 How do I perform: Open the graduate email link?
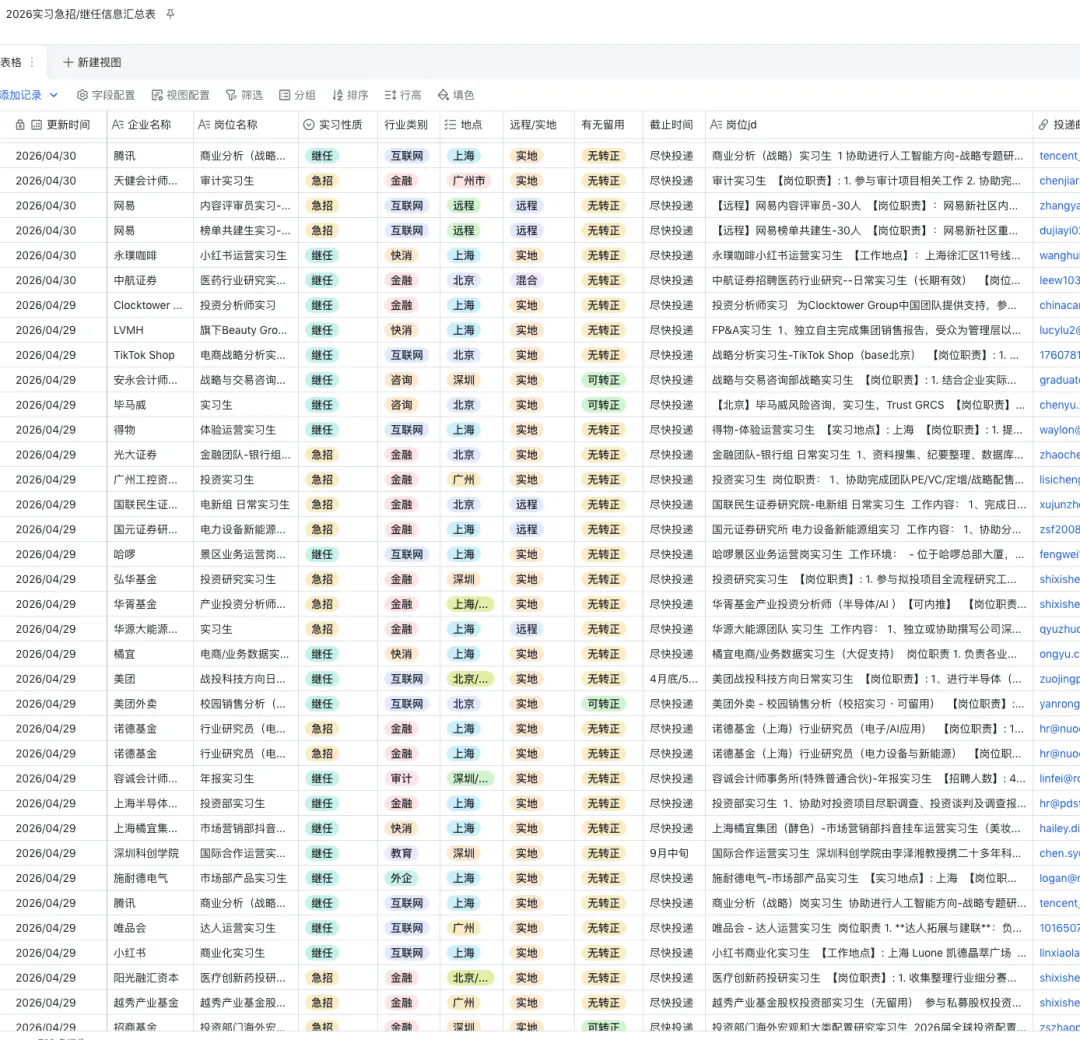point(1059,380)
